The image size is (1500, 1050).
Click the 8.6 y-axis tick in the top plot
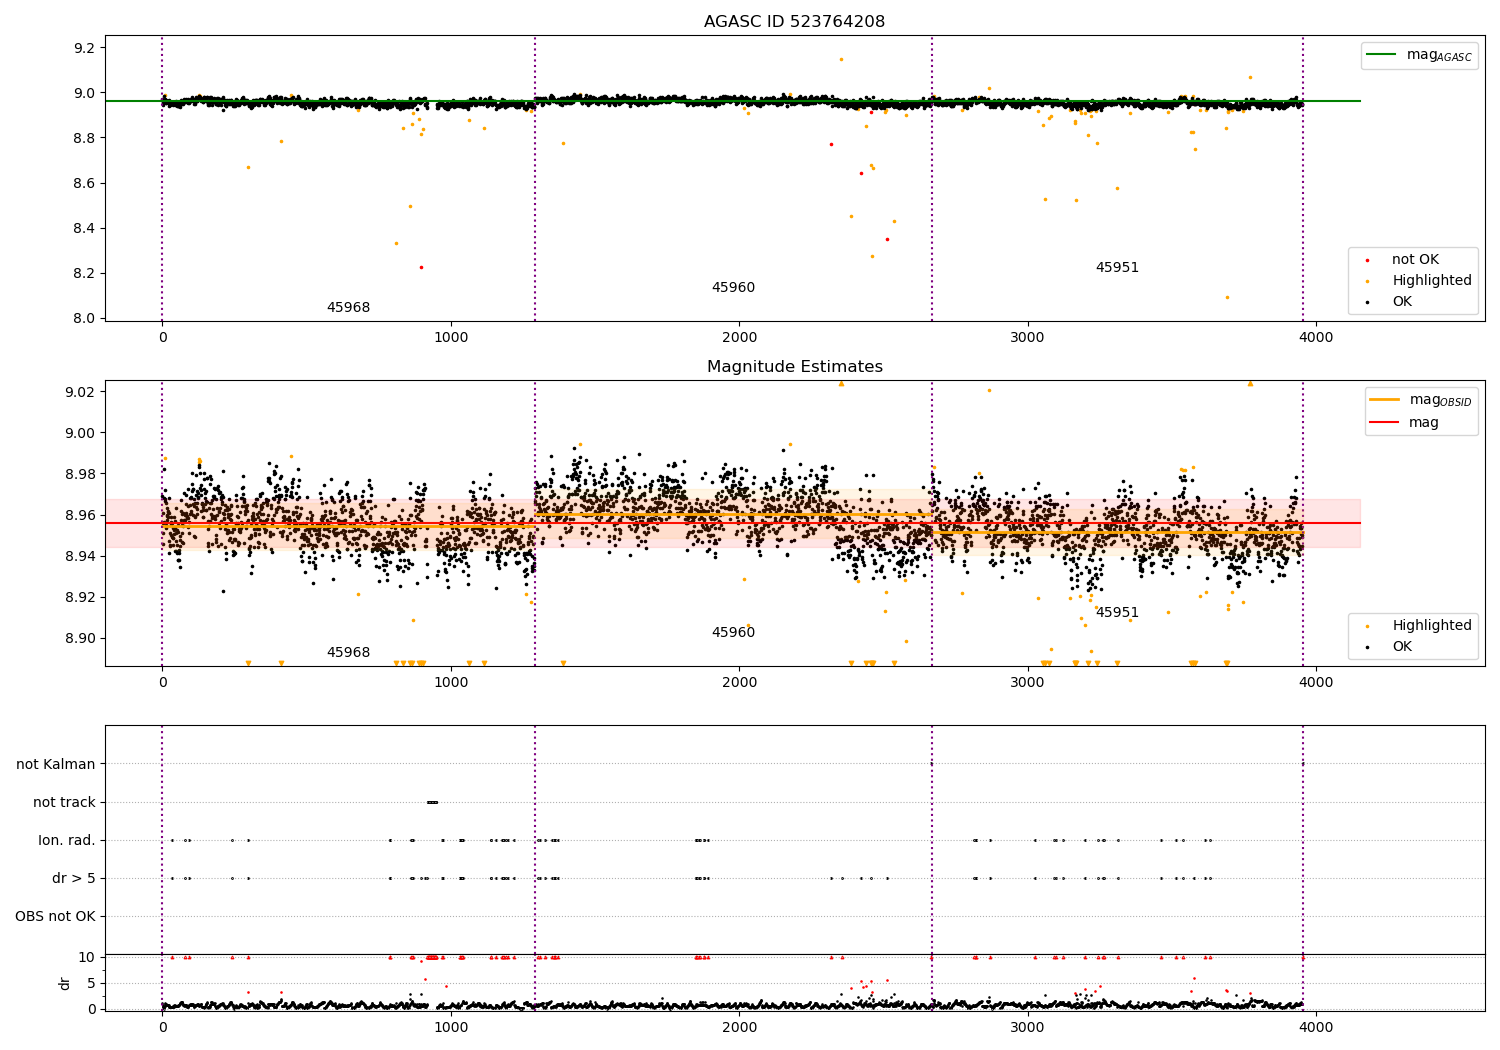tap(84, 183)
